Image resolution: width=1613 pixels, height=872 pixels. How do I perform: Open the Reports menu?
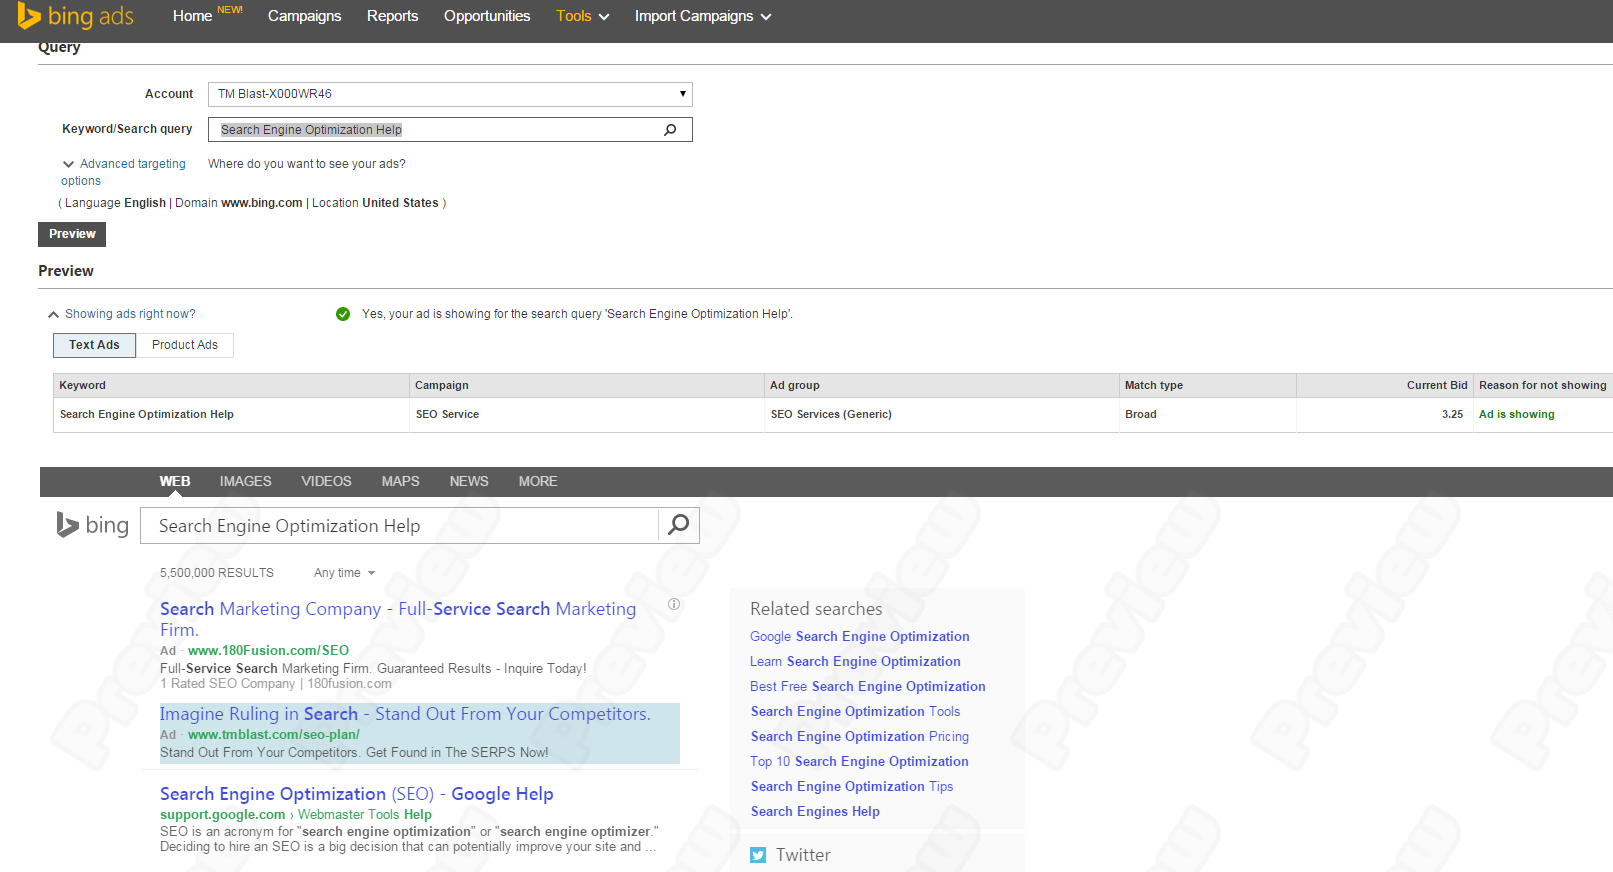[392, 16]
